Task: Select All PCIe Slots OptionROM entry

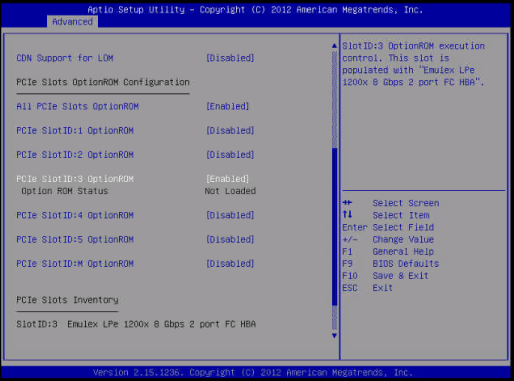Action: coord(78,106)
